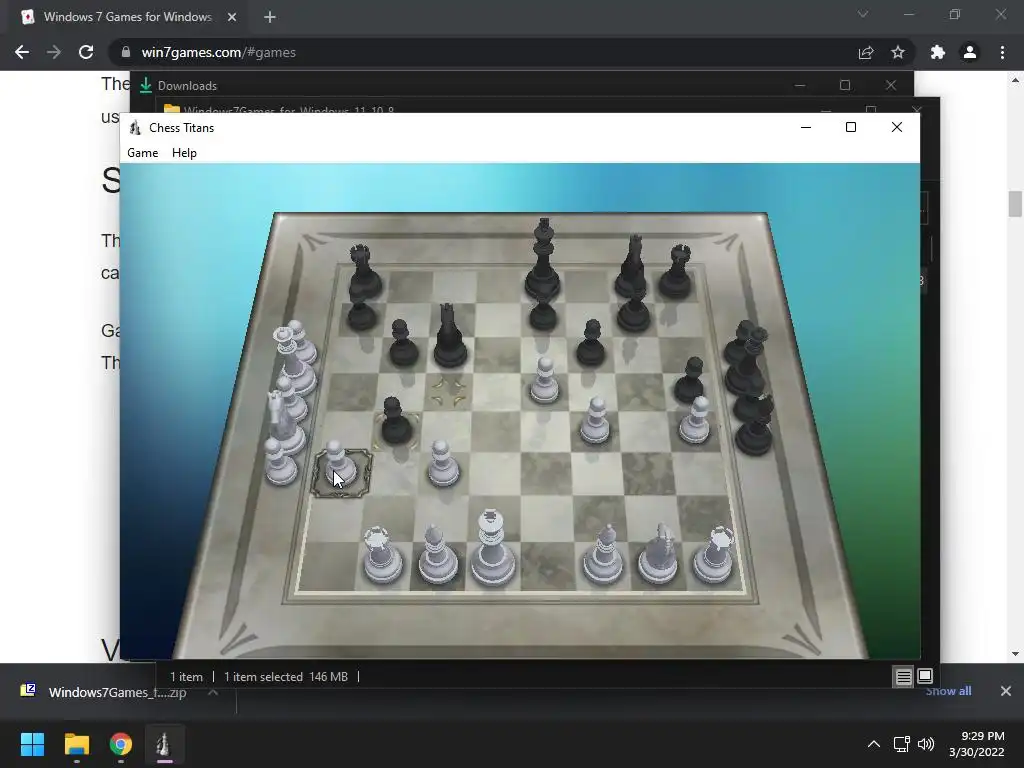Click the Show all downloads link
Image resolution: width=1024 pixels, height=768 pixels.
tap(948, 691)
